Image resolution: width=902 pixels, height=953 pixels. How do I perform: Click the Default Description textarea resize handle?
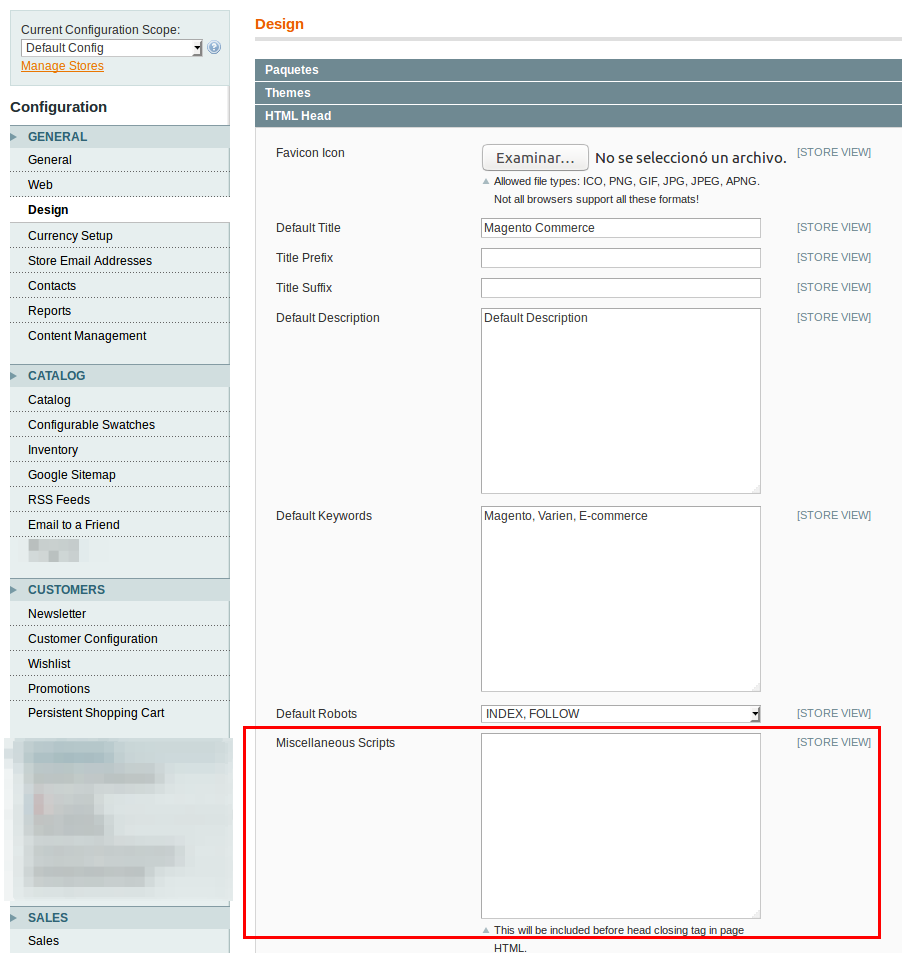[755, 488]
